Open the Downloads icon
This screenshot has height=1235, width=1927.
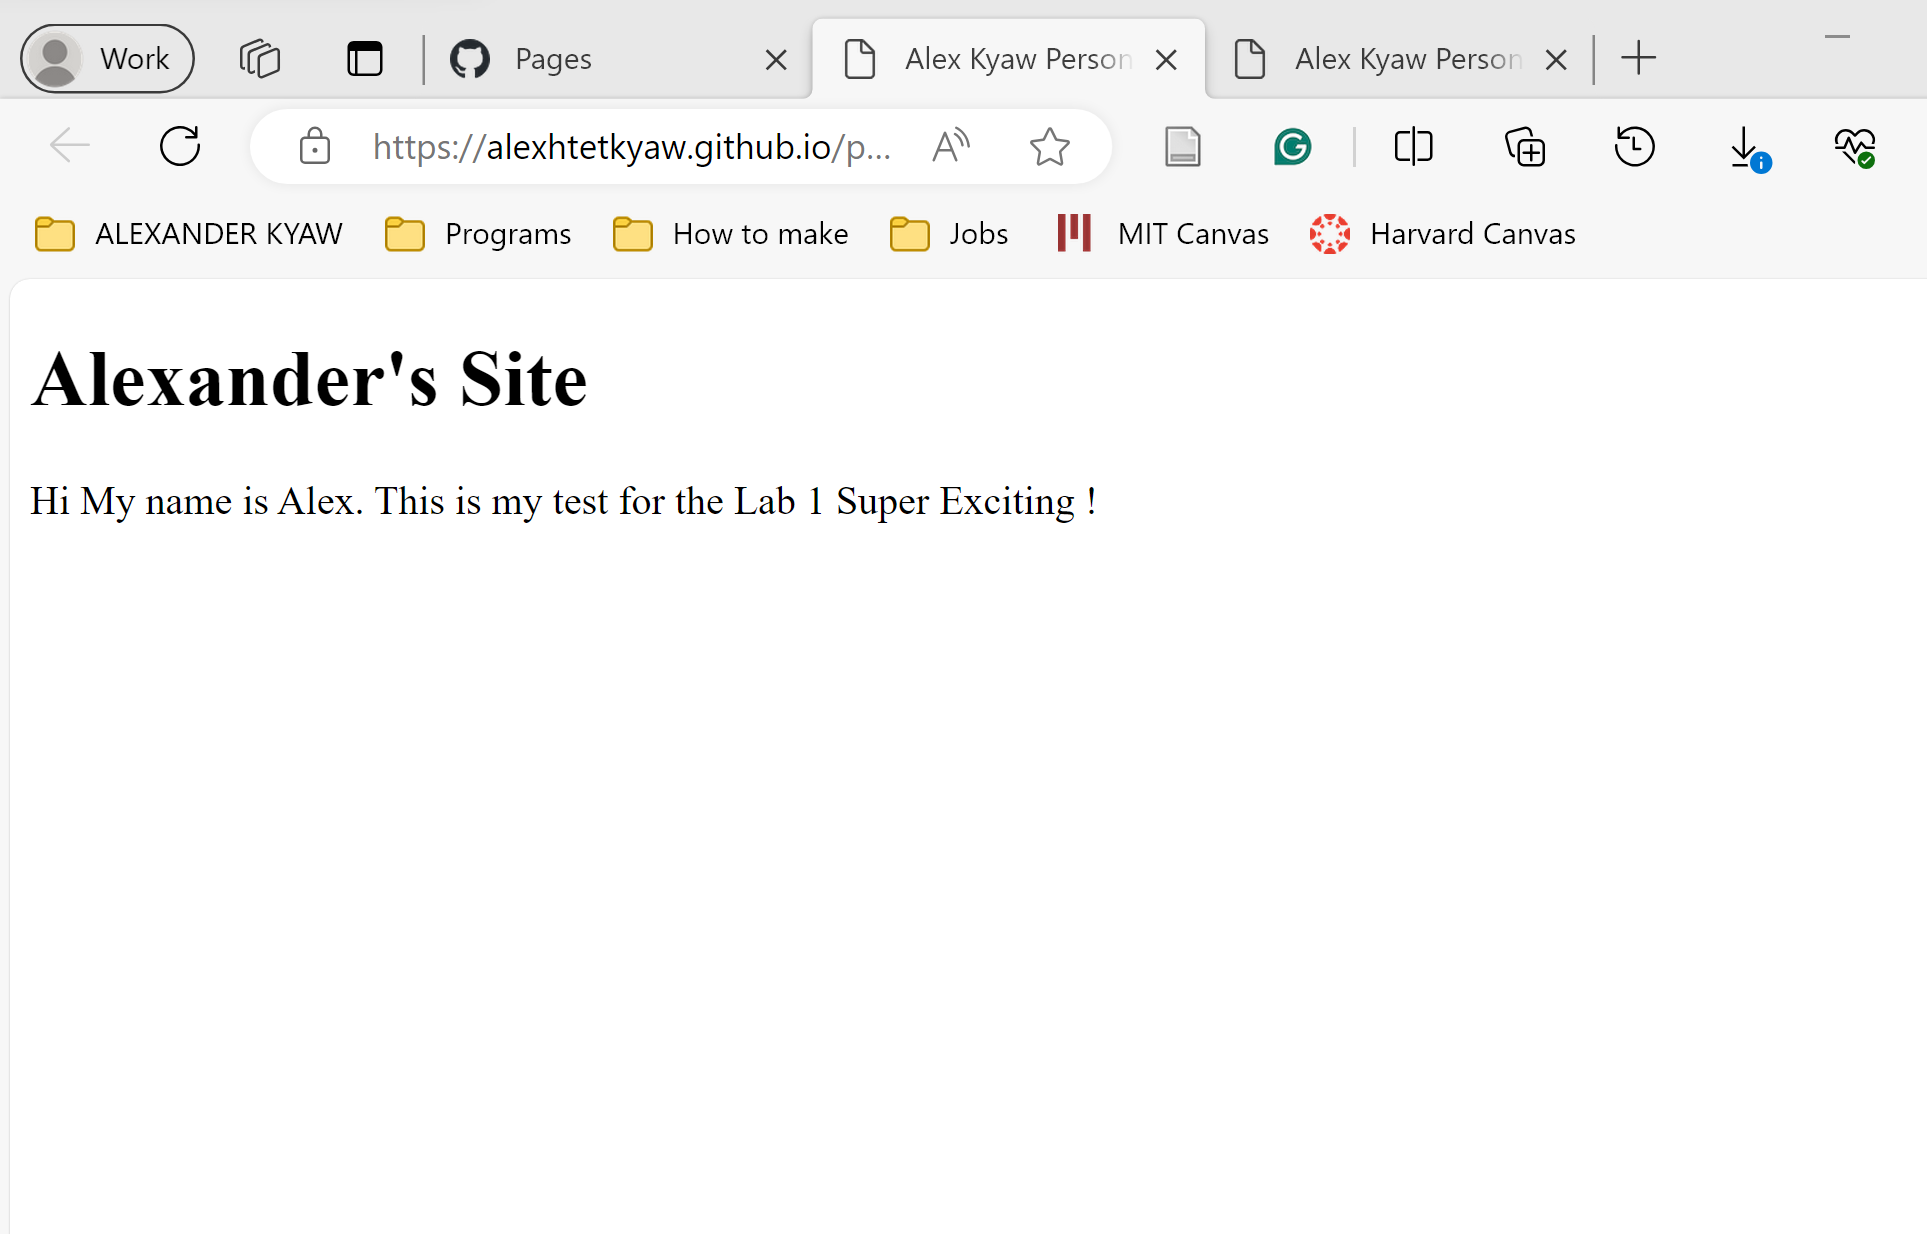coord(1746,147)
